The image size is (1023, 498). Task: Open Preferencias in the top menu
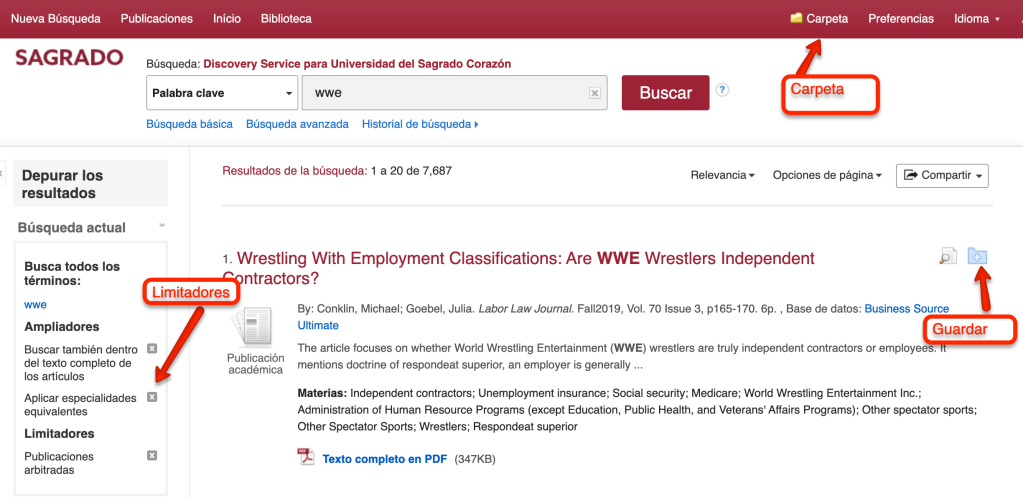point(900,19)
